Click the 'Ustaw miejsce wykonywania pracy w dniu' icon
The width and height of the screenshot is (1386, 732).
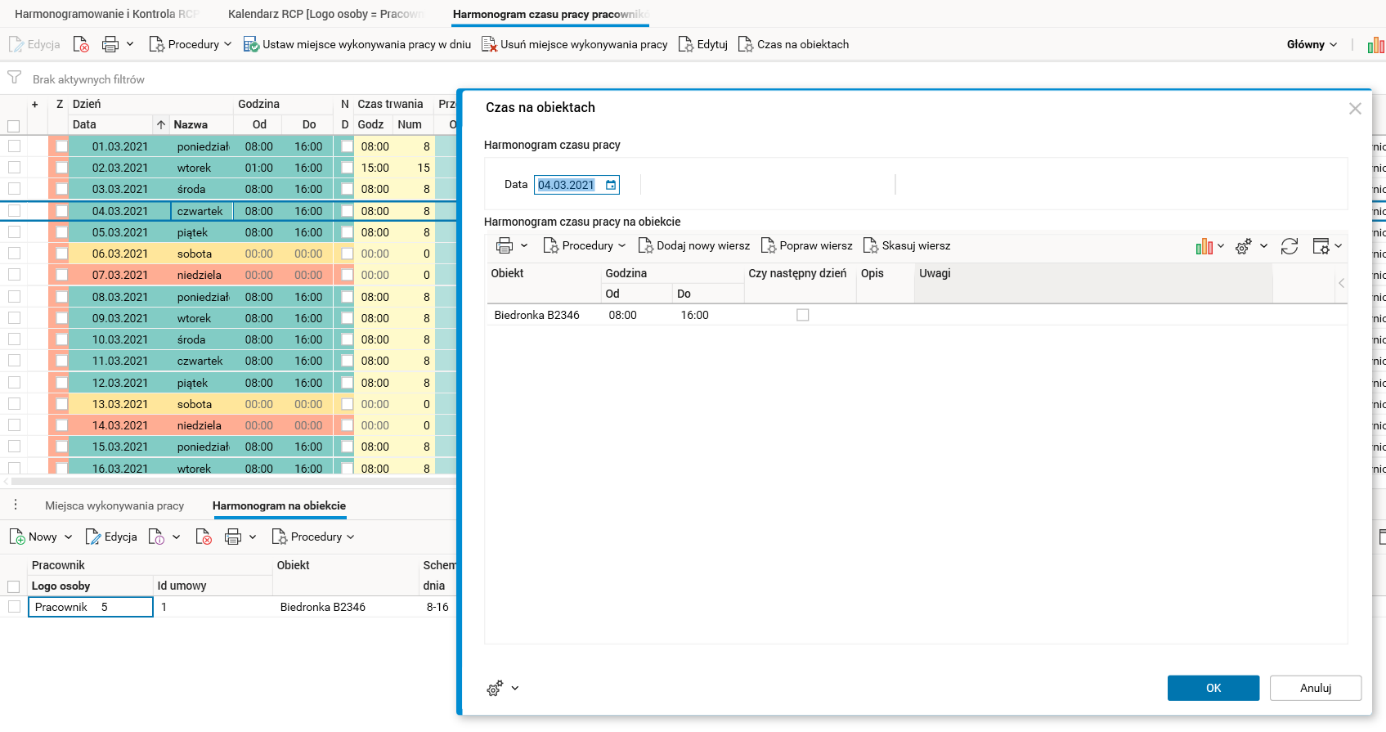coord(252,44)
